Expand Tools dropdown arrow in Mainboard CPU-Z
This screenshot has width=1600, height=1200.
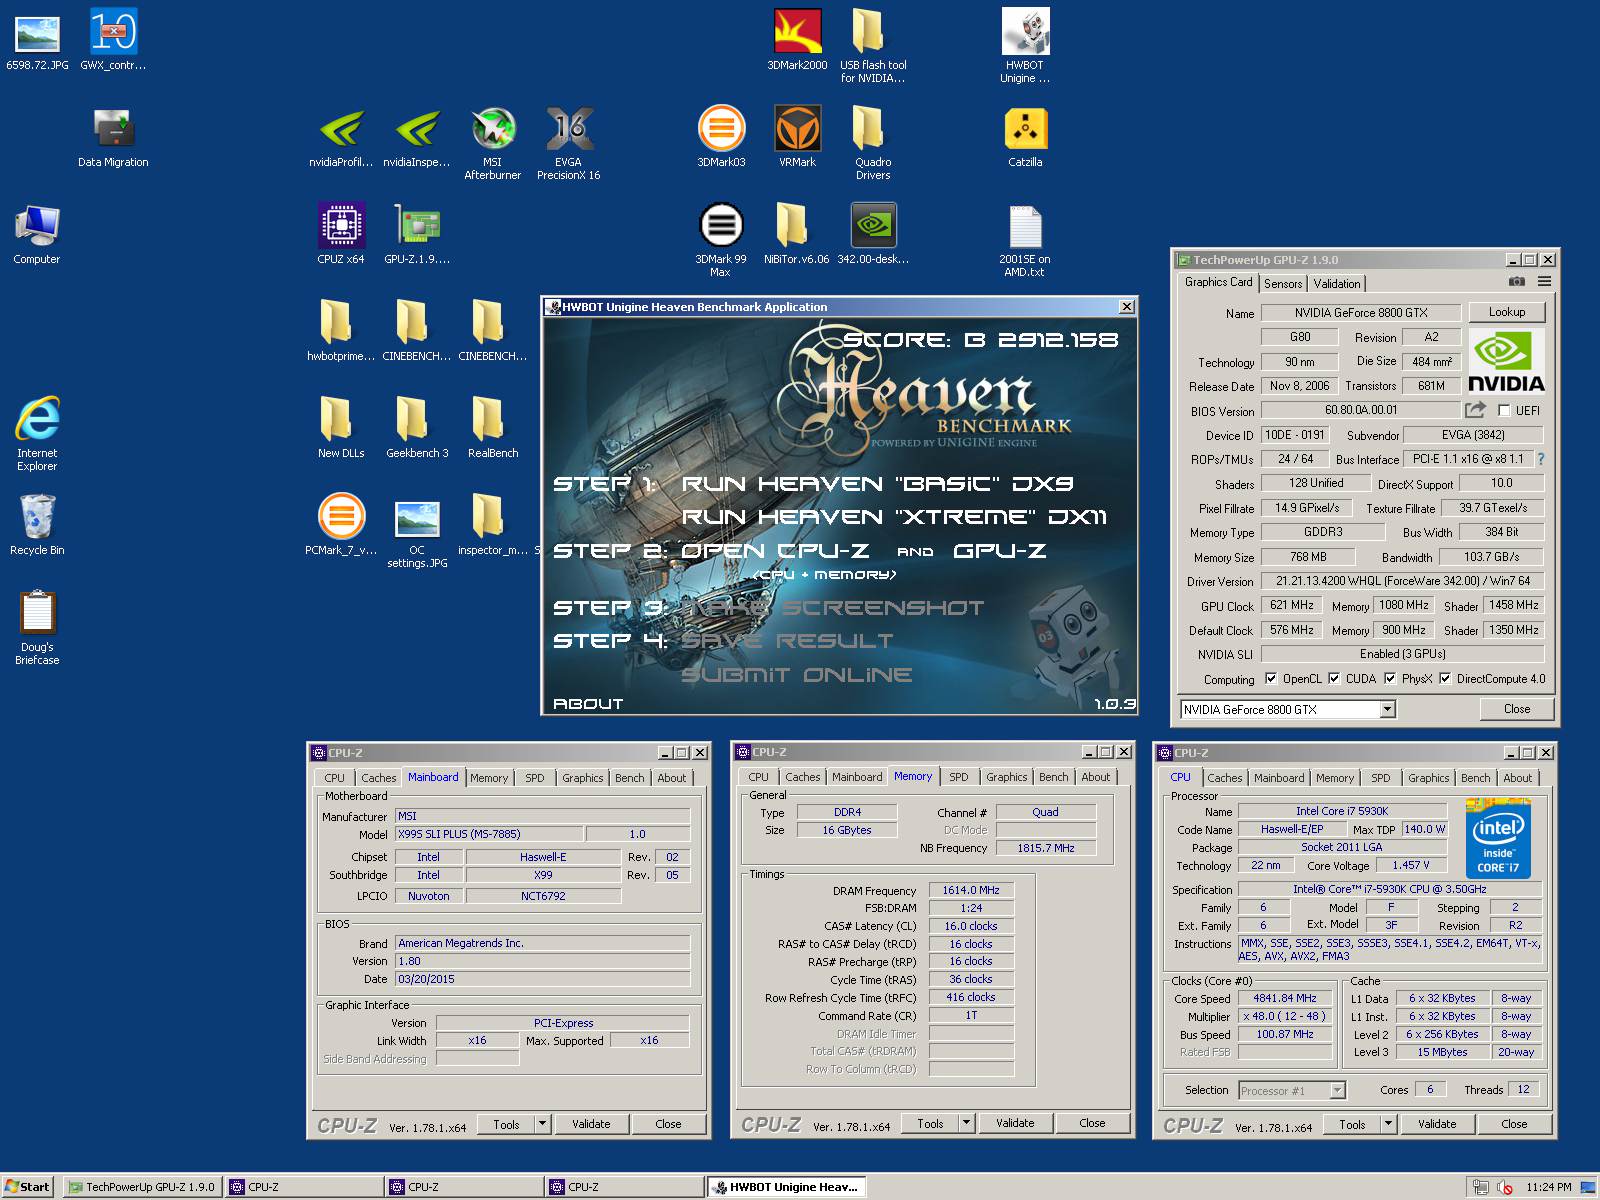coord(542,1124)
